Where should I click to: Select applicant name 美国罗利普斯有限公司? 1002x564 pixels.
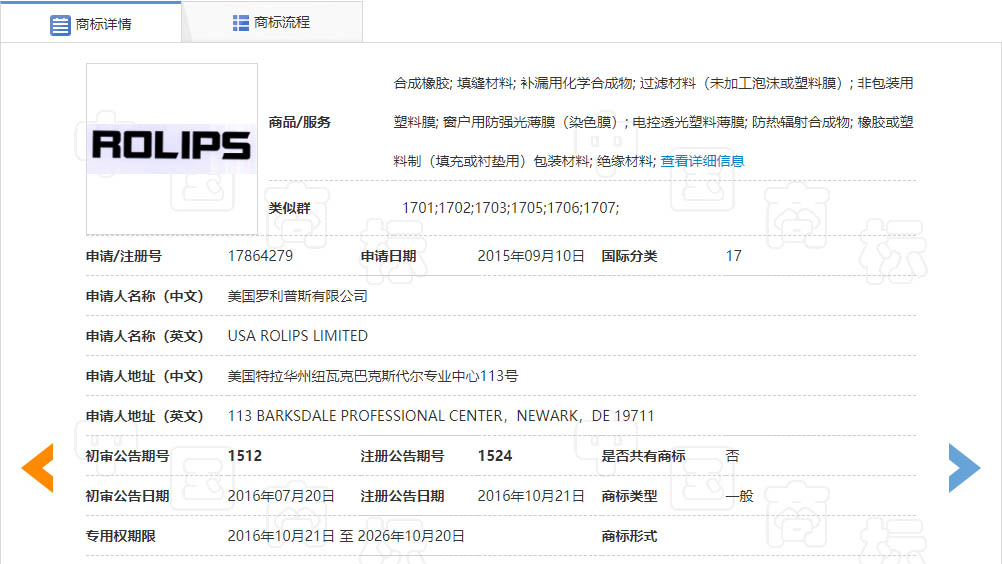[x=297, y=296]
